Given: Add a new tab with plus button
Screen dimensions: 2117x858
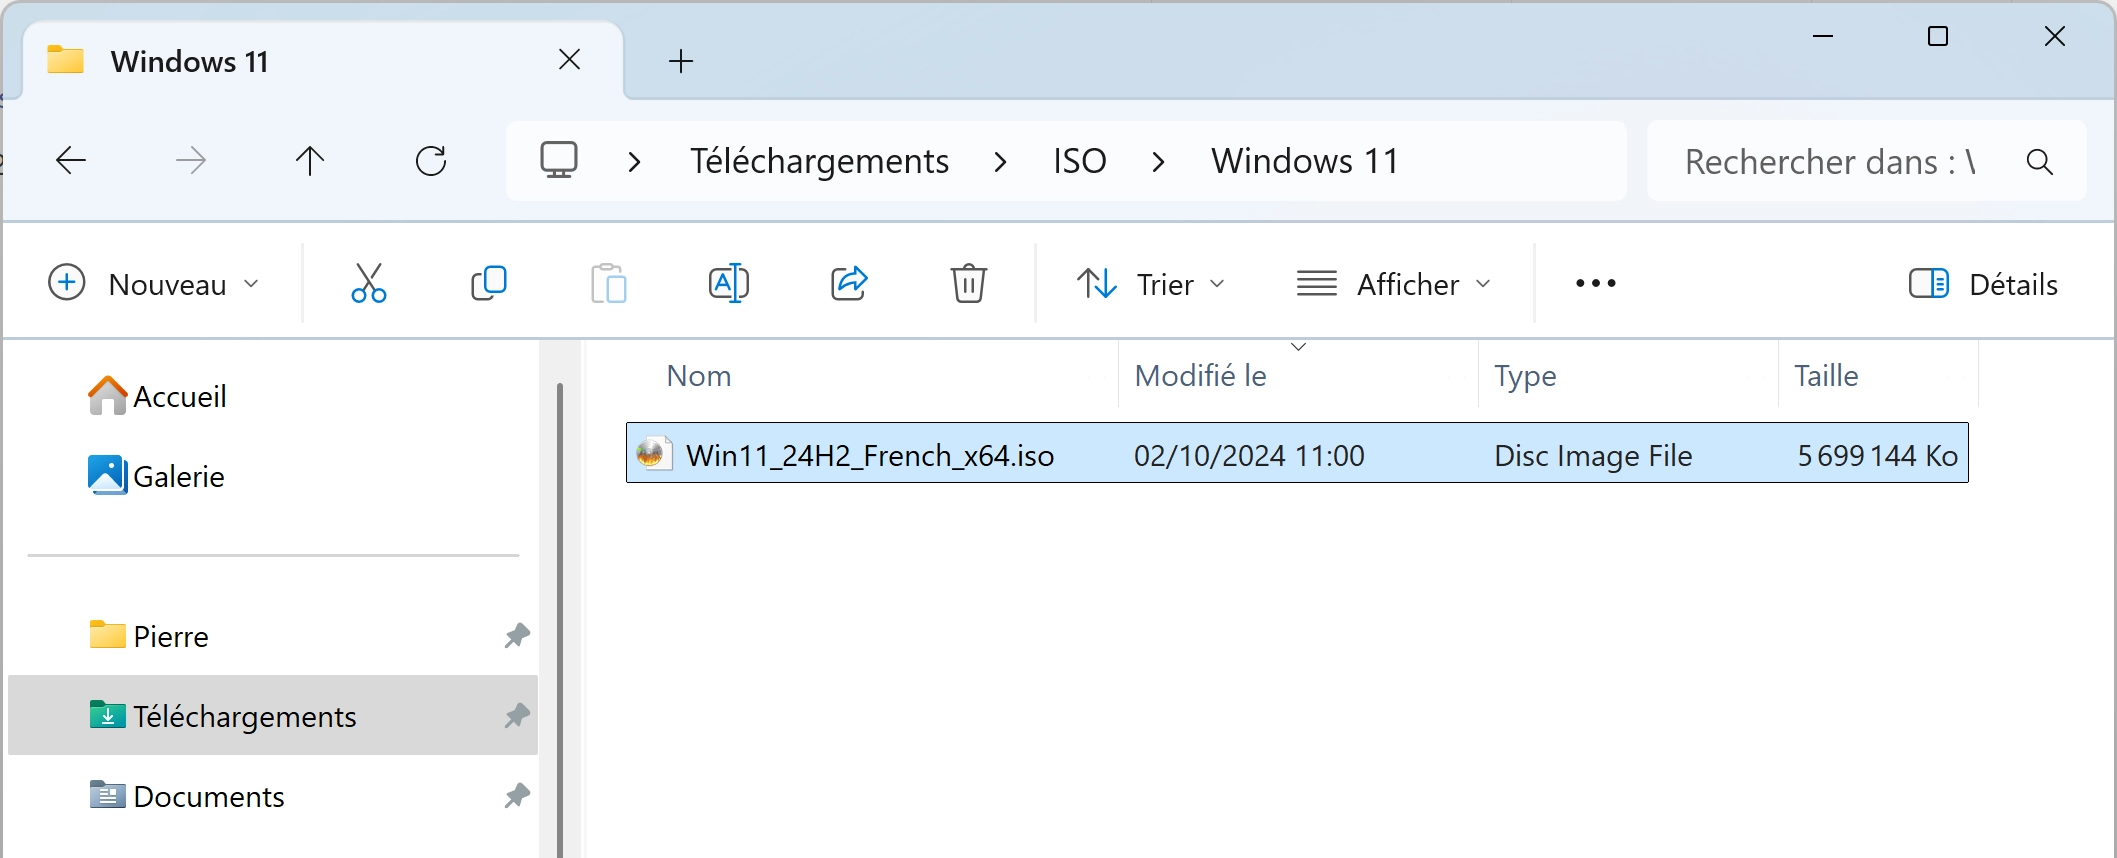Looking at the screenshot, I should pyautogui.click(x=680, y=61).
